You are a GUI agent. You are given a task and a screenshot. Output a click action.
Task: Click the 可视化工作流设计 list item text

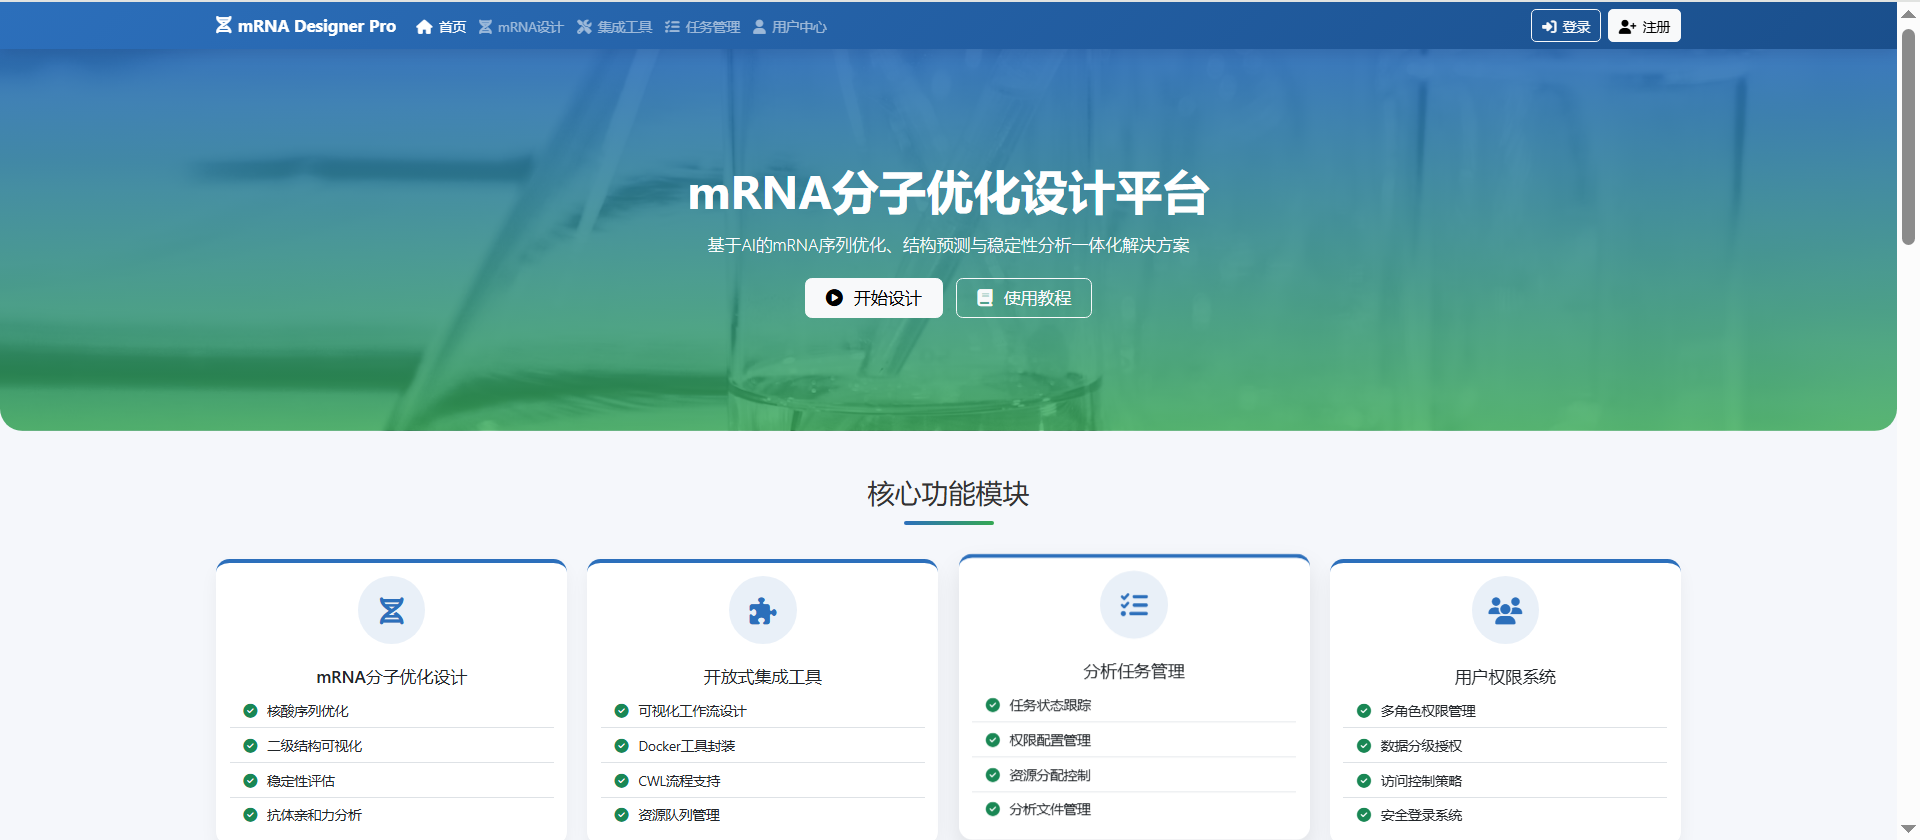coord(693,711)
